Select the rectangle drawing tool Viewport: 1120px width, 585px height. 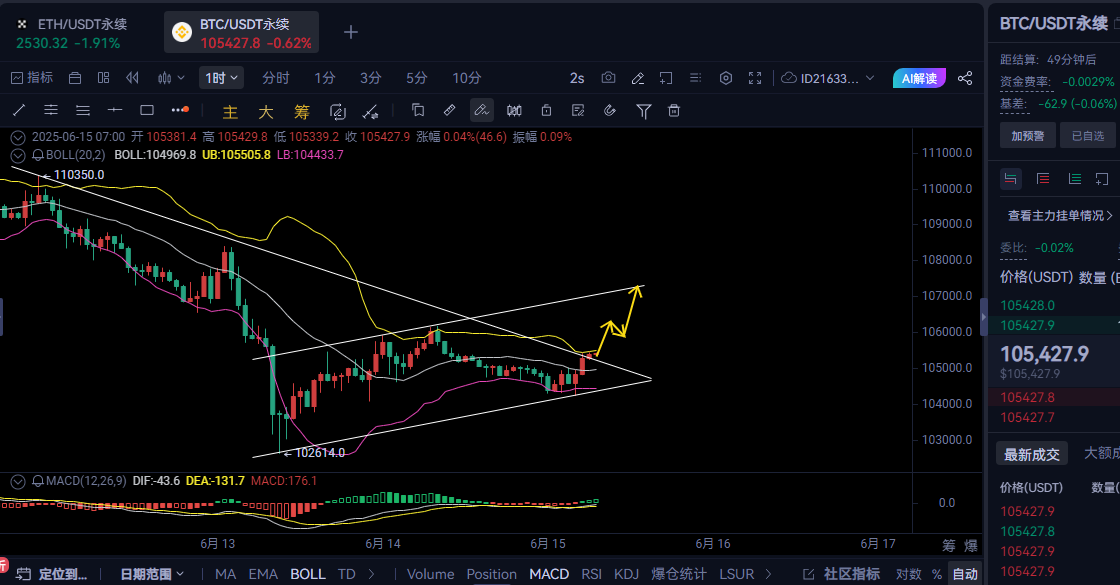147,110
